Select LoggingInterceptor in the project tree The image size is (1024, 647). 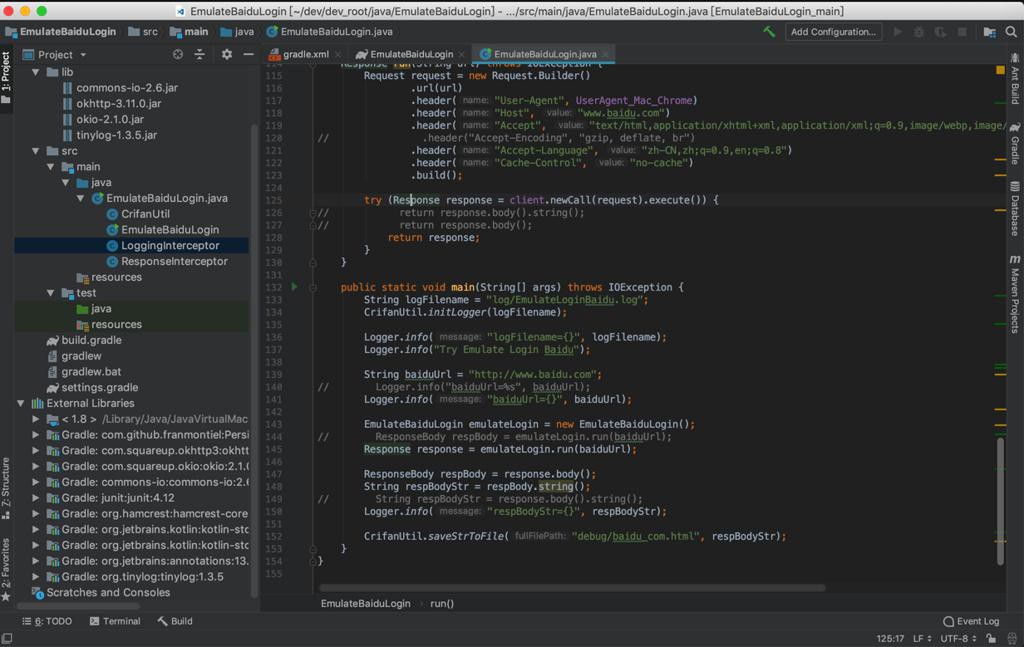(170, 245)
